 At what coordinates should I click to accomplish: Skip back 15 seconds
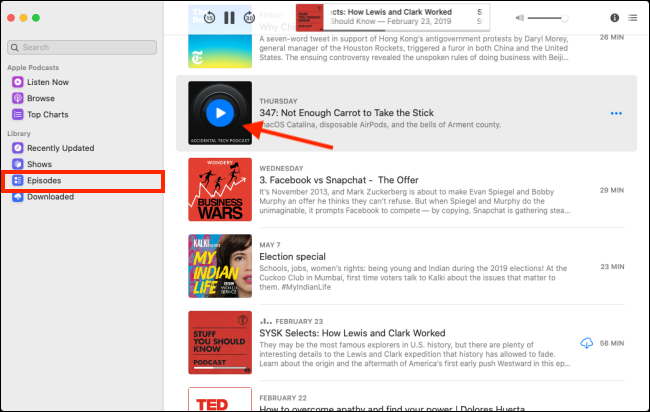click(209, 18)
